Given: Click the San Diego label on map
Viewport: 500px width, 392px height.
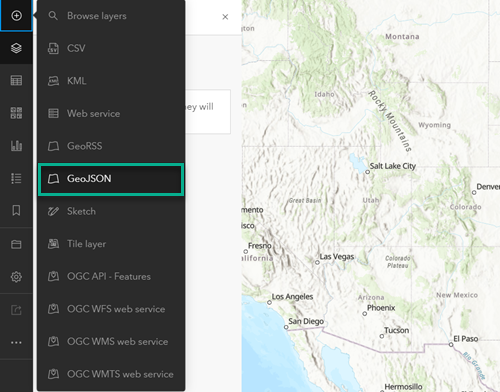Looking at the screenshot, I should [306, 321].
